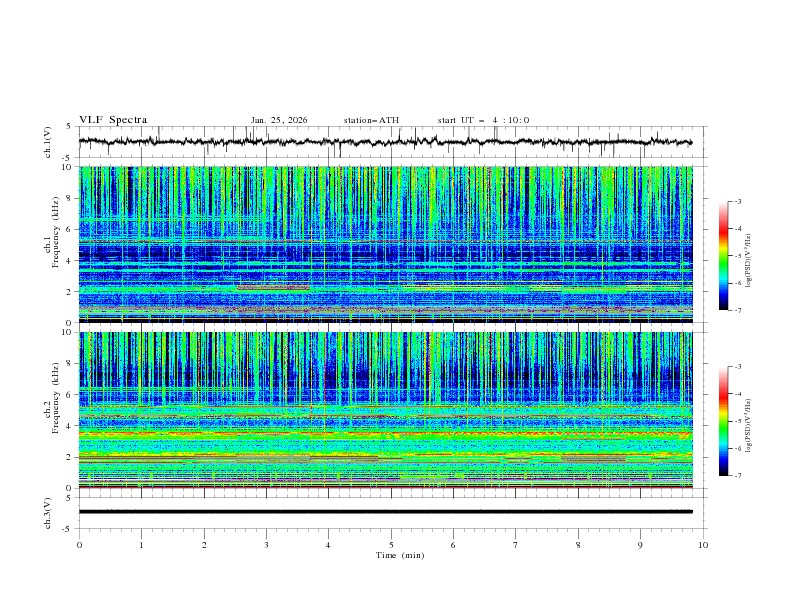Screen dimensions: 792x612
Task: Click the "1" tick on Time axis
Action: (x=141, y=545)
